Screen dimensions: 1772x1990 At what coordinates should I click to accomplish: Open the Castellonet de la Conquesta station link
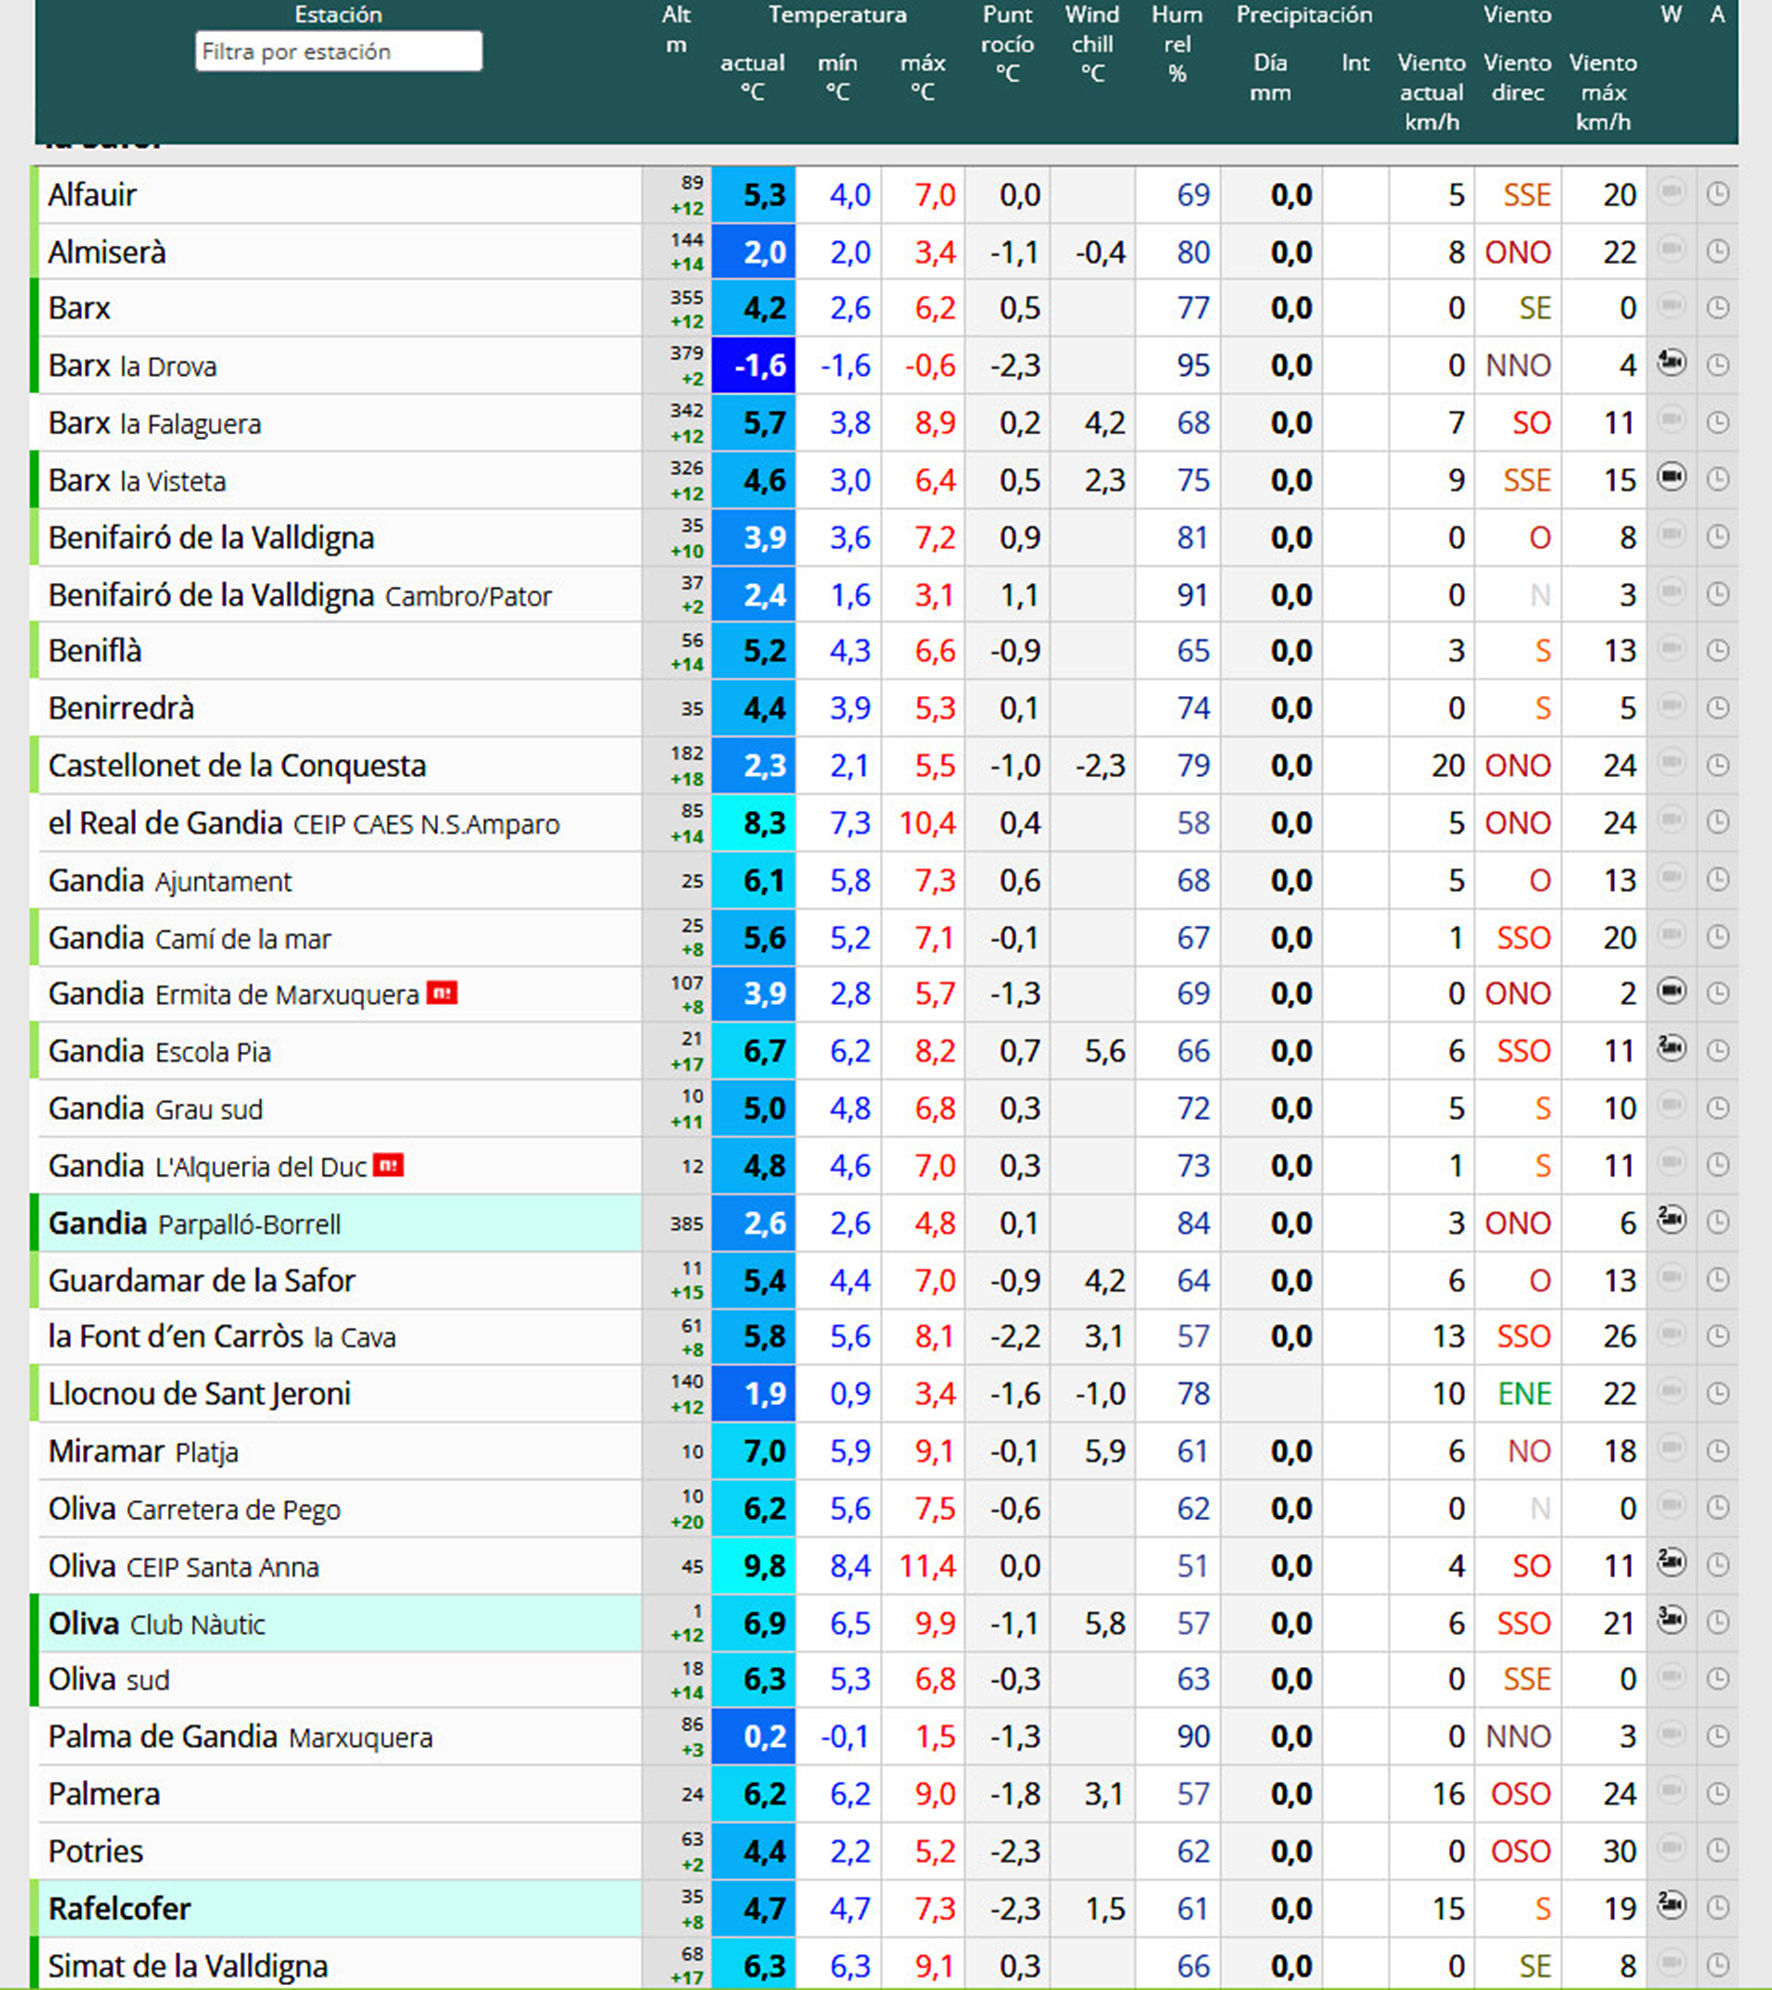coord(237,765)
